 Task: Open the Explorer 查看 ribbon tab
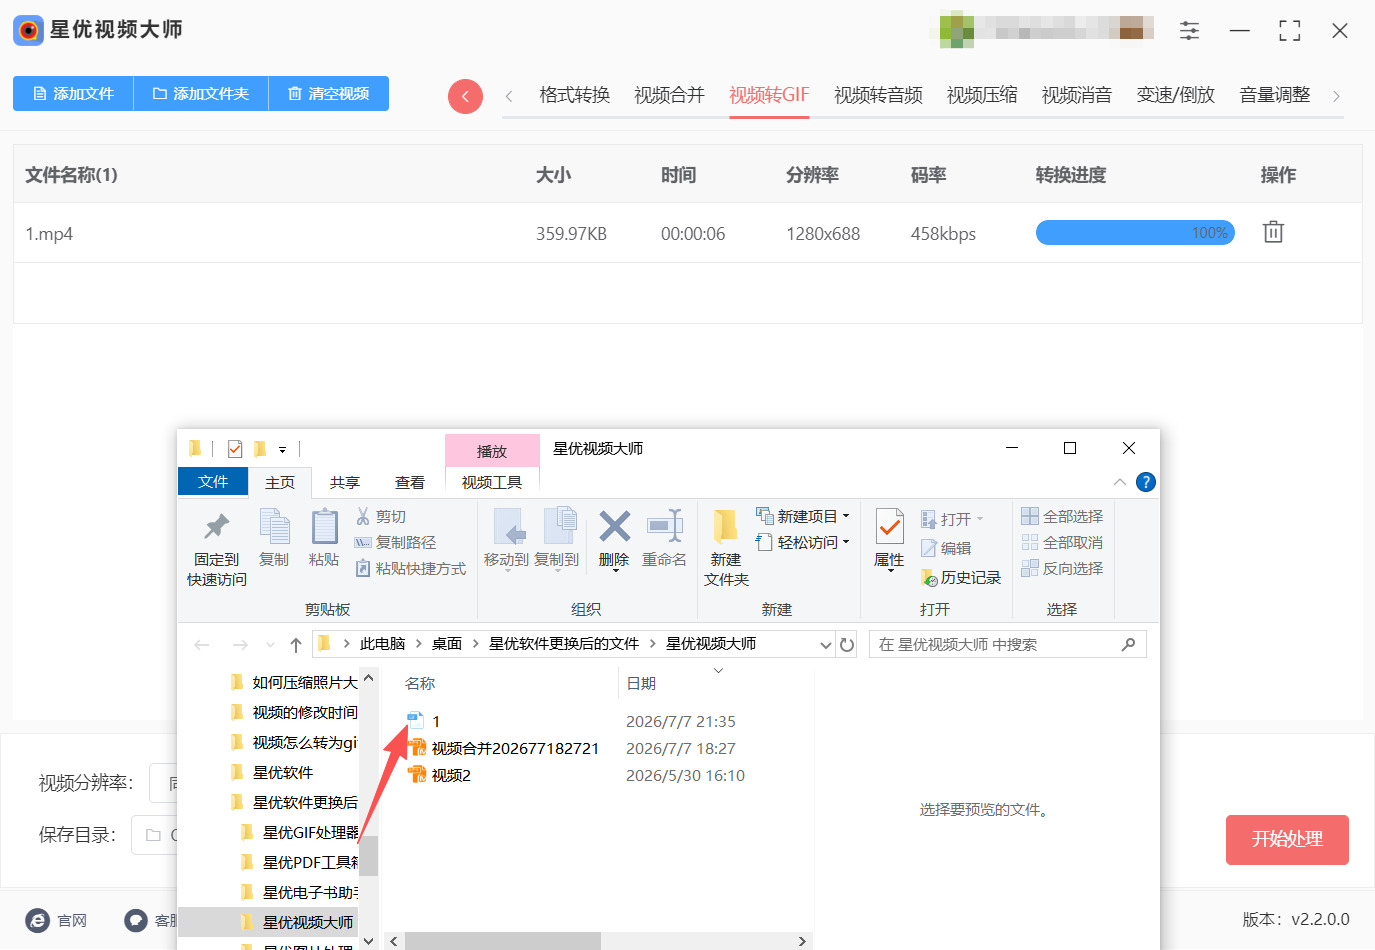tap(409, 482)
